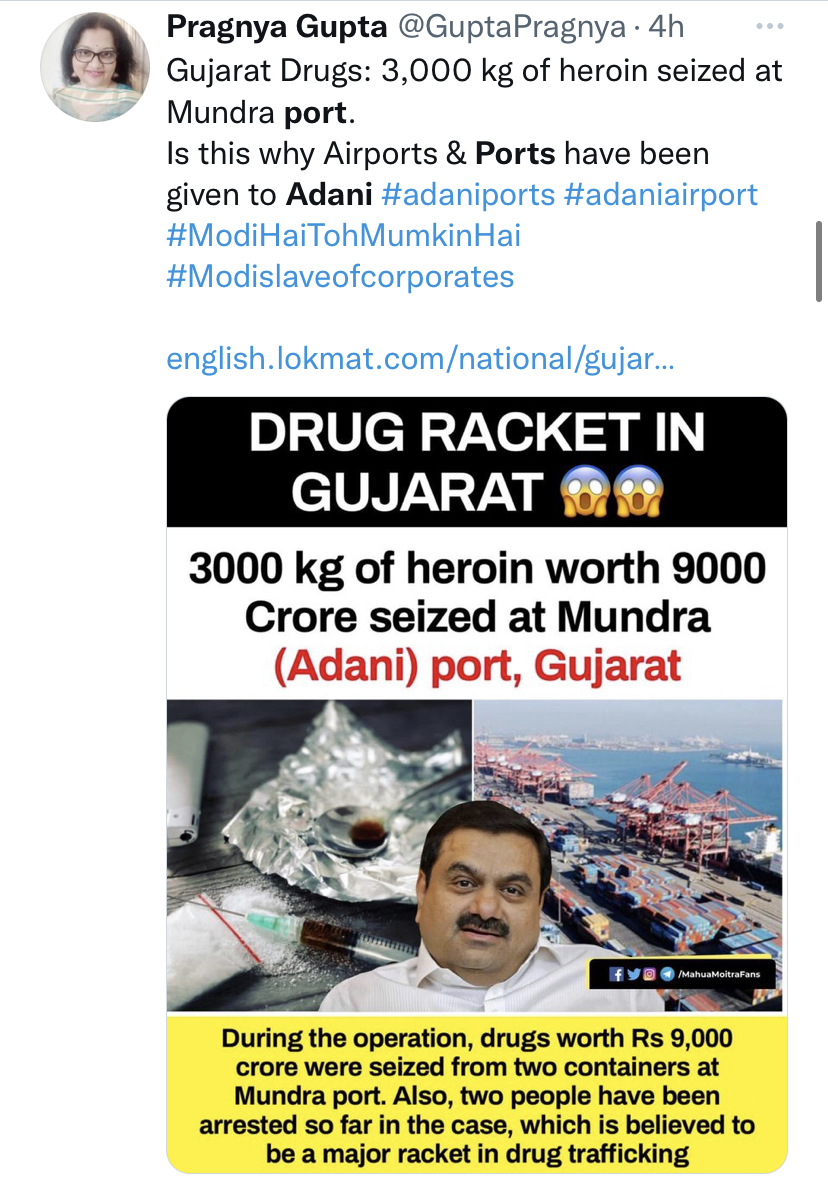
Task: Click the Twitter bird icon in the watermark
Action: (x=633, y=974)
